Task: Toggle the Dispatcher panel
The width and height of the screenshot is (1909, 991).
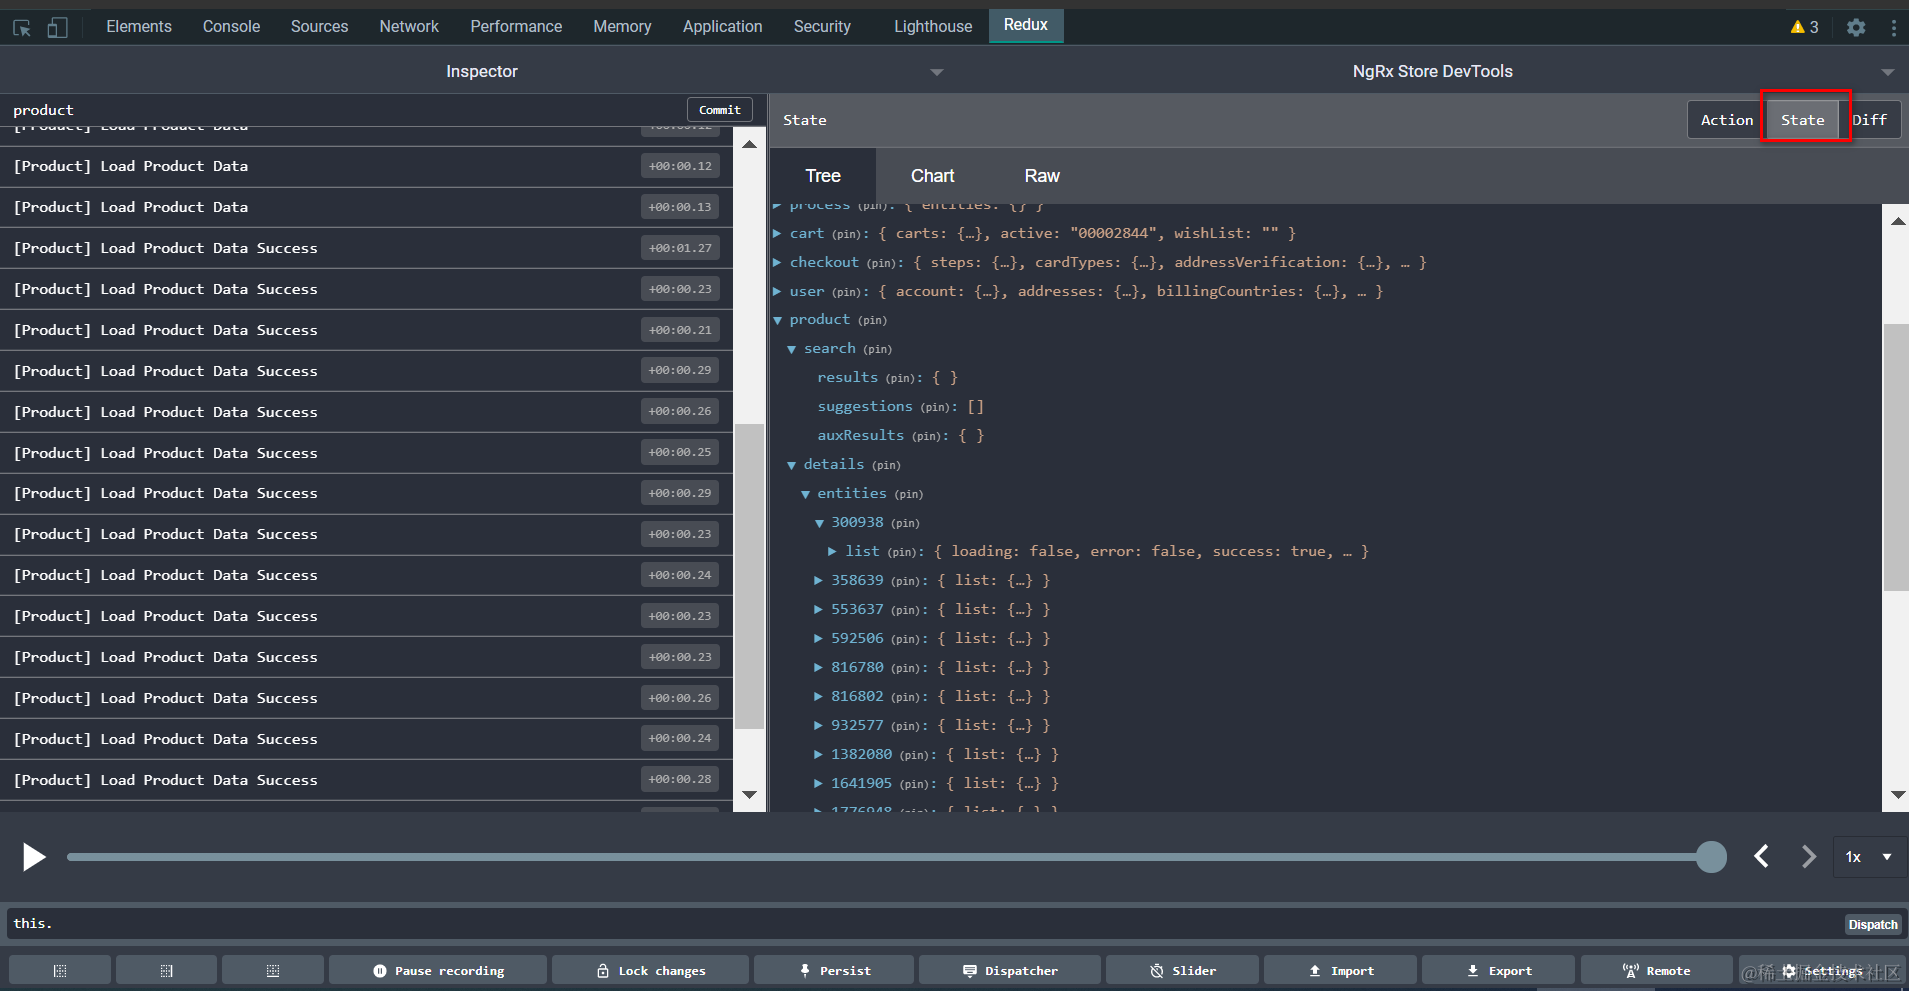Action: [1009, 970]
